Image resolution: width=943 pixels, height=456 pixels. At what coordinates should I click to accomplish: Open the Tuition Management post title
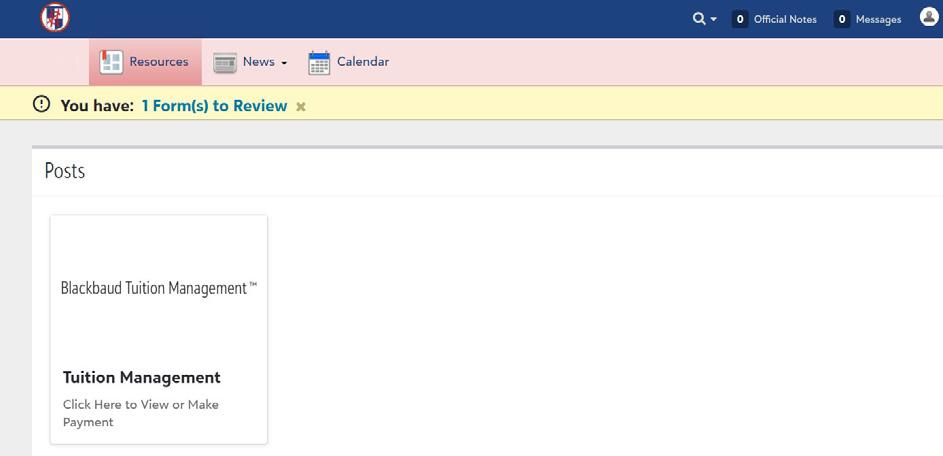141,377
